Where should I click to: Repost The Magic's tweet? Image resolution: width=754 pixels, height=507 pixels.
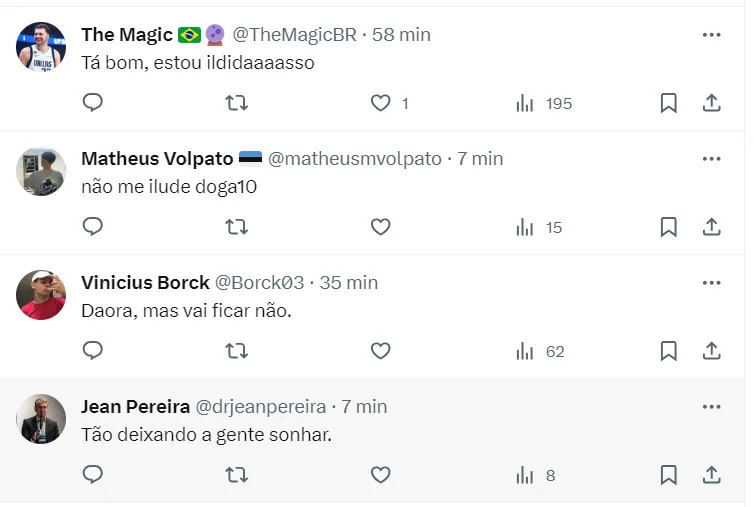236,103
